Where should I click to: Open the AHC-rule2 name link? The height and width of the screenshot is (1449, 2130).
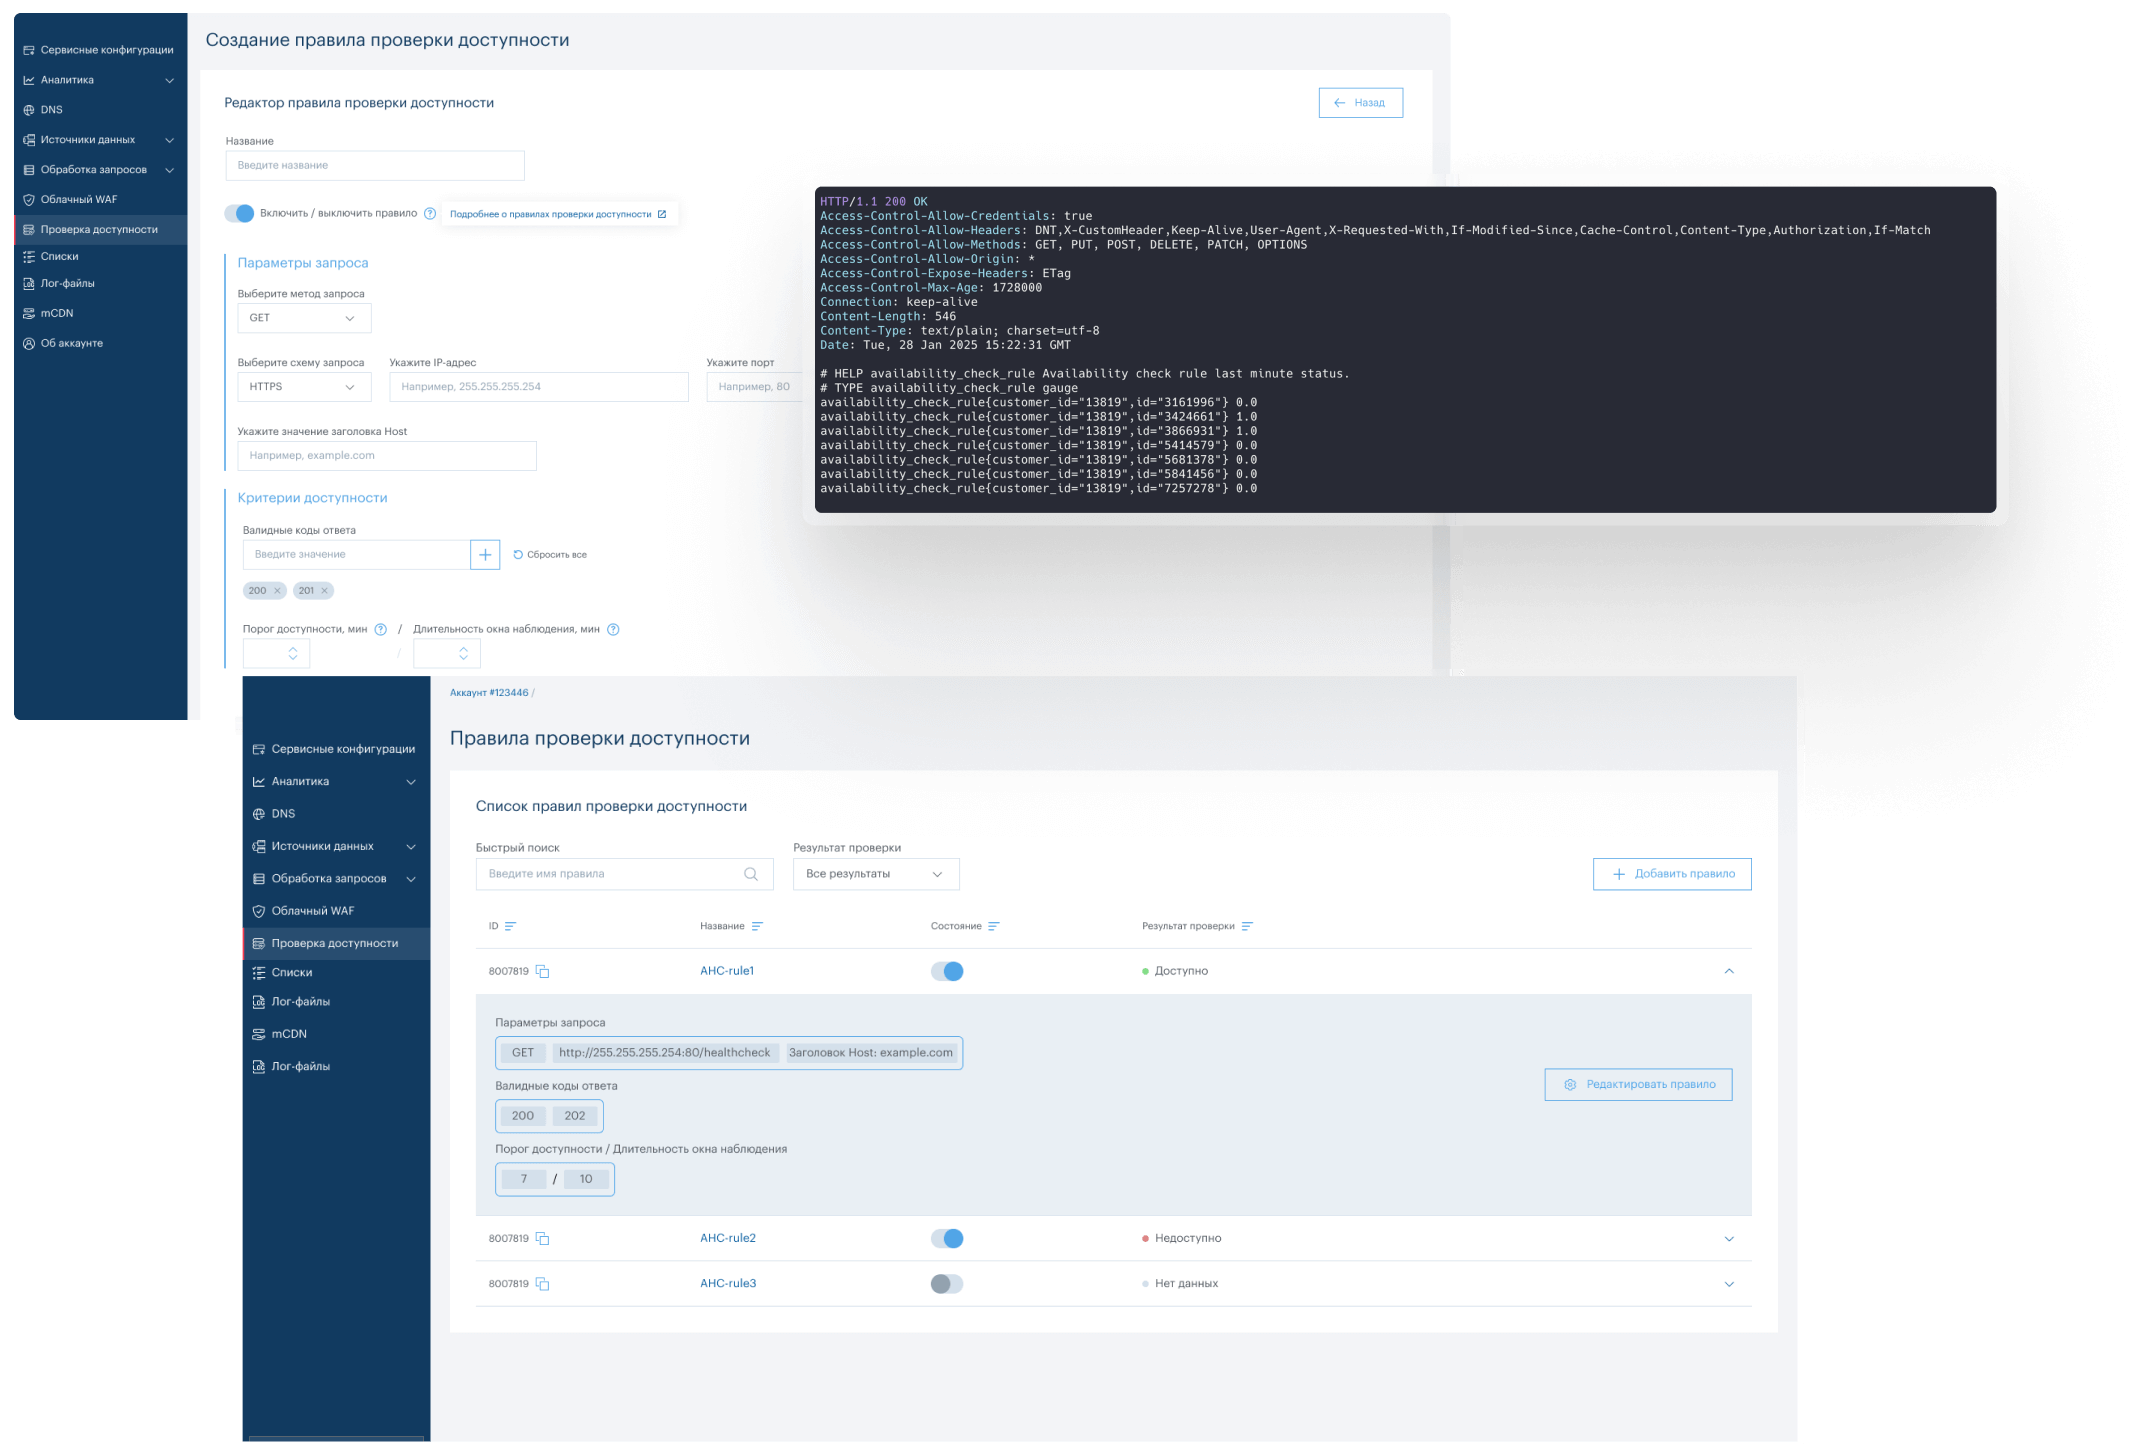[728, 1238]
